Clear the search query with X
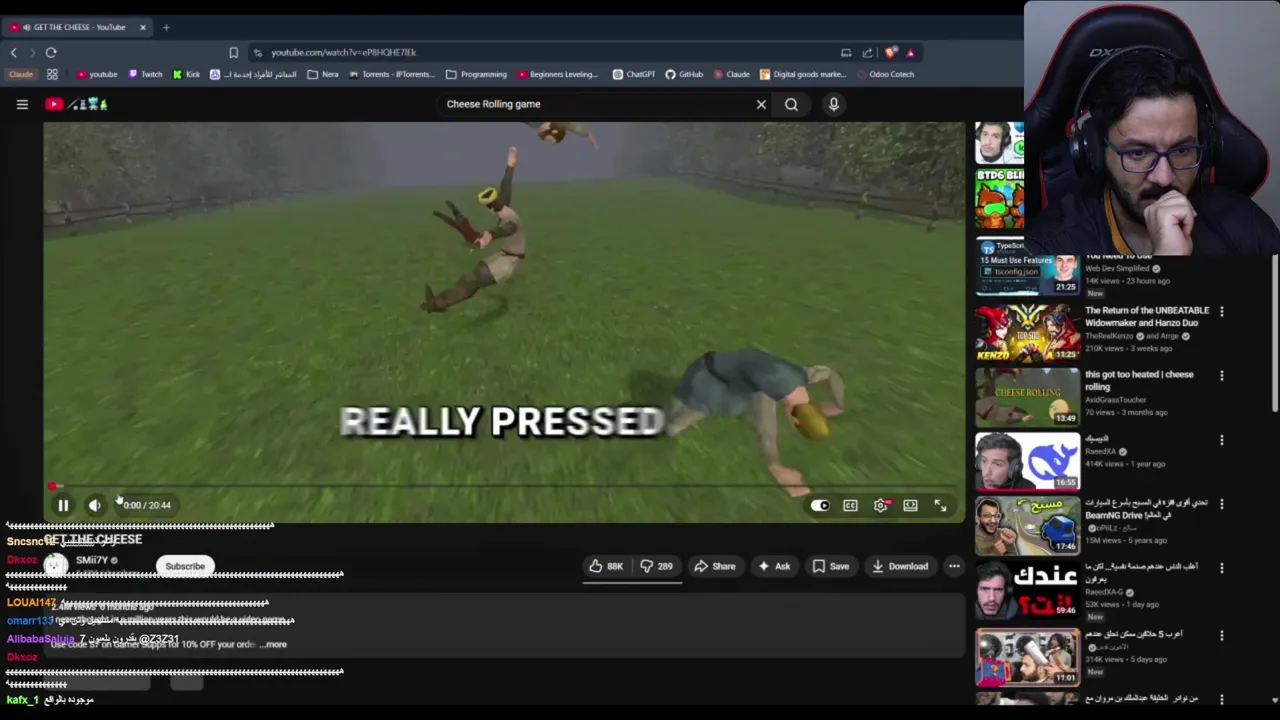1280x720 pixels. pos(761,104)
